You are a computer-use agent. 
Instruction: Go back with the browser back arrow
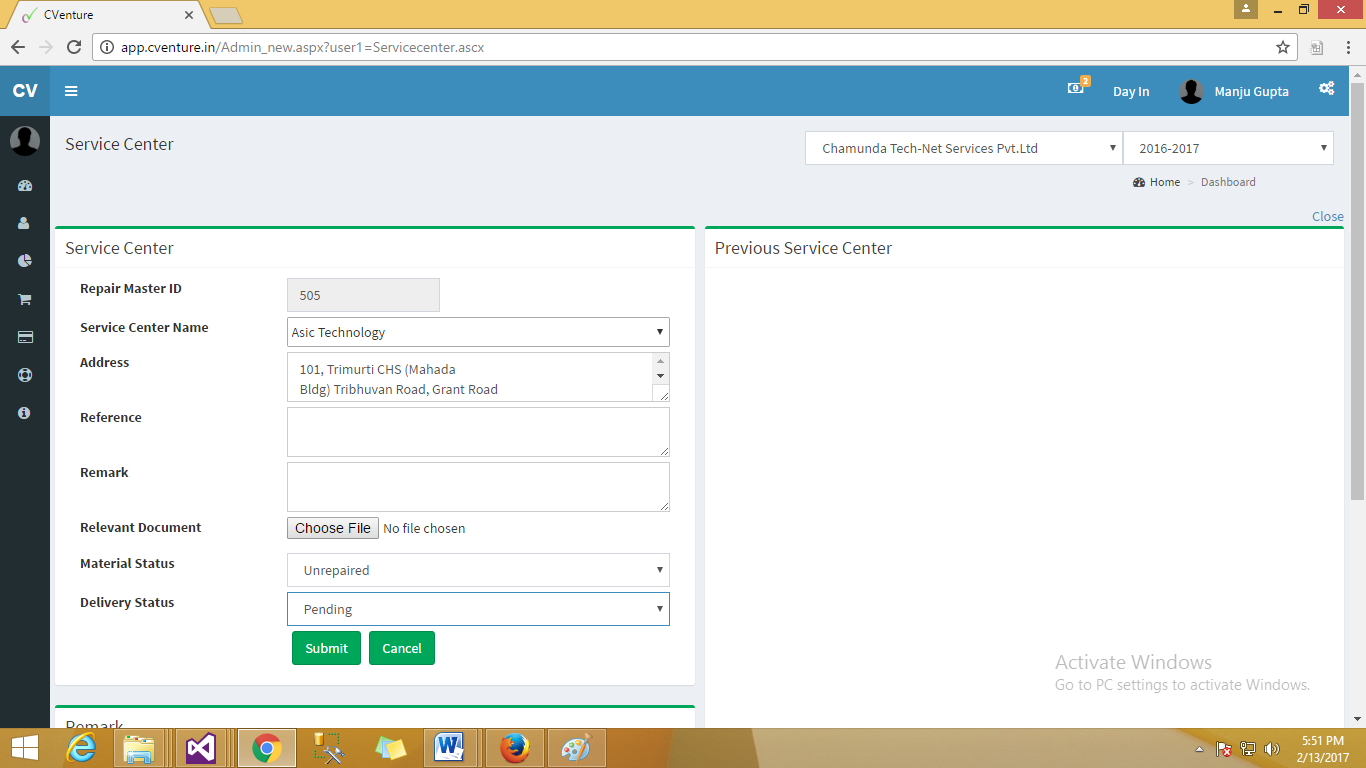click(18, 47)
